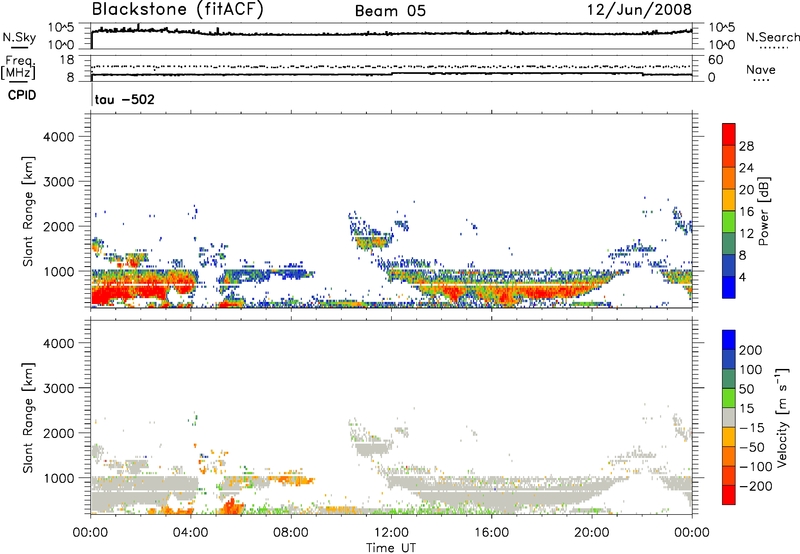This screenshot has width=800, height=554.
Task: Pick the yellow 16–20 dB power swatch
Action: 729,200
